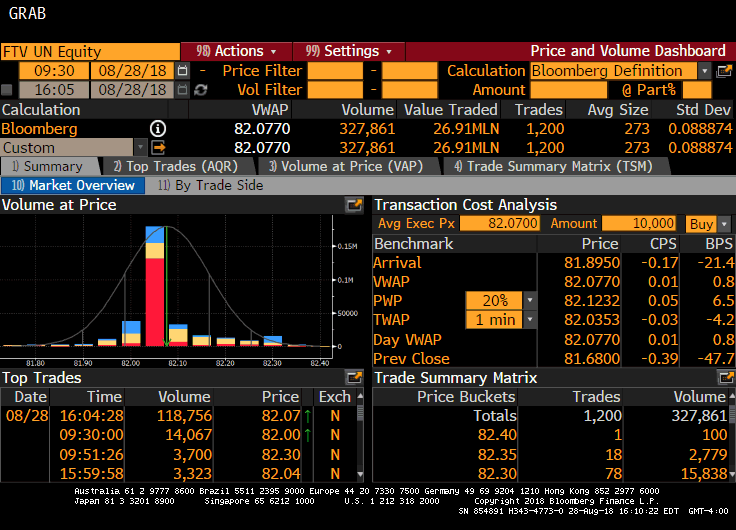Expand the Bloomberg Definition calculation dropdown
Screen dimensions: 736x530
[x=704, y=71]
